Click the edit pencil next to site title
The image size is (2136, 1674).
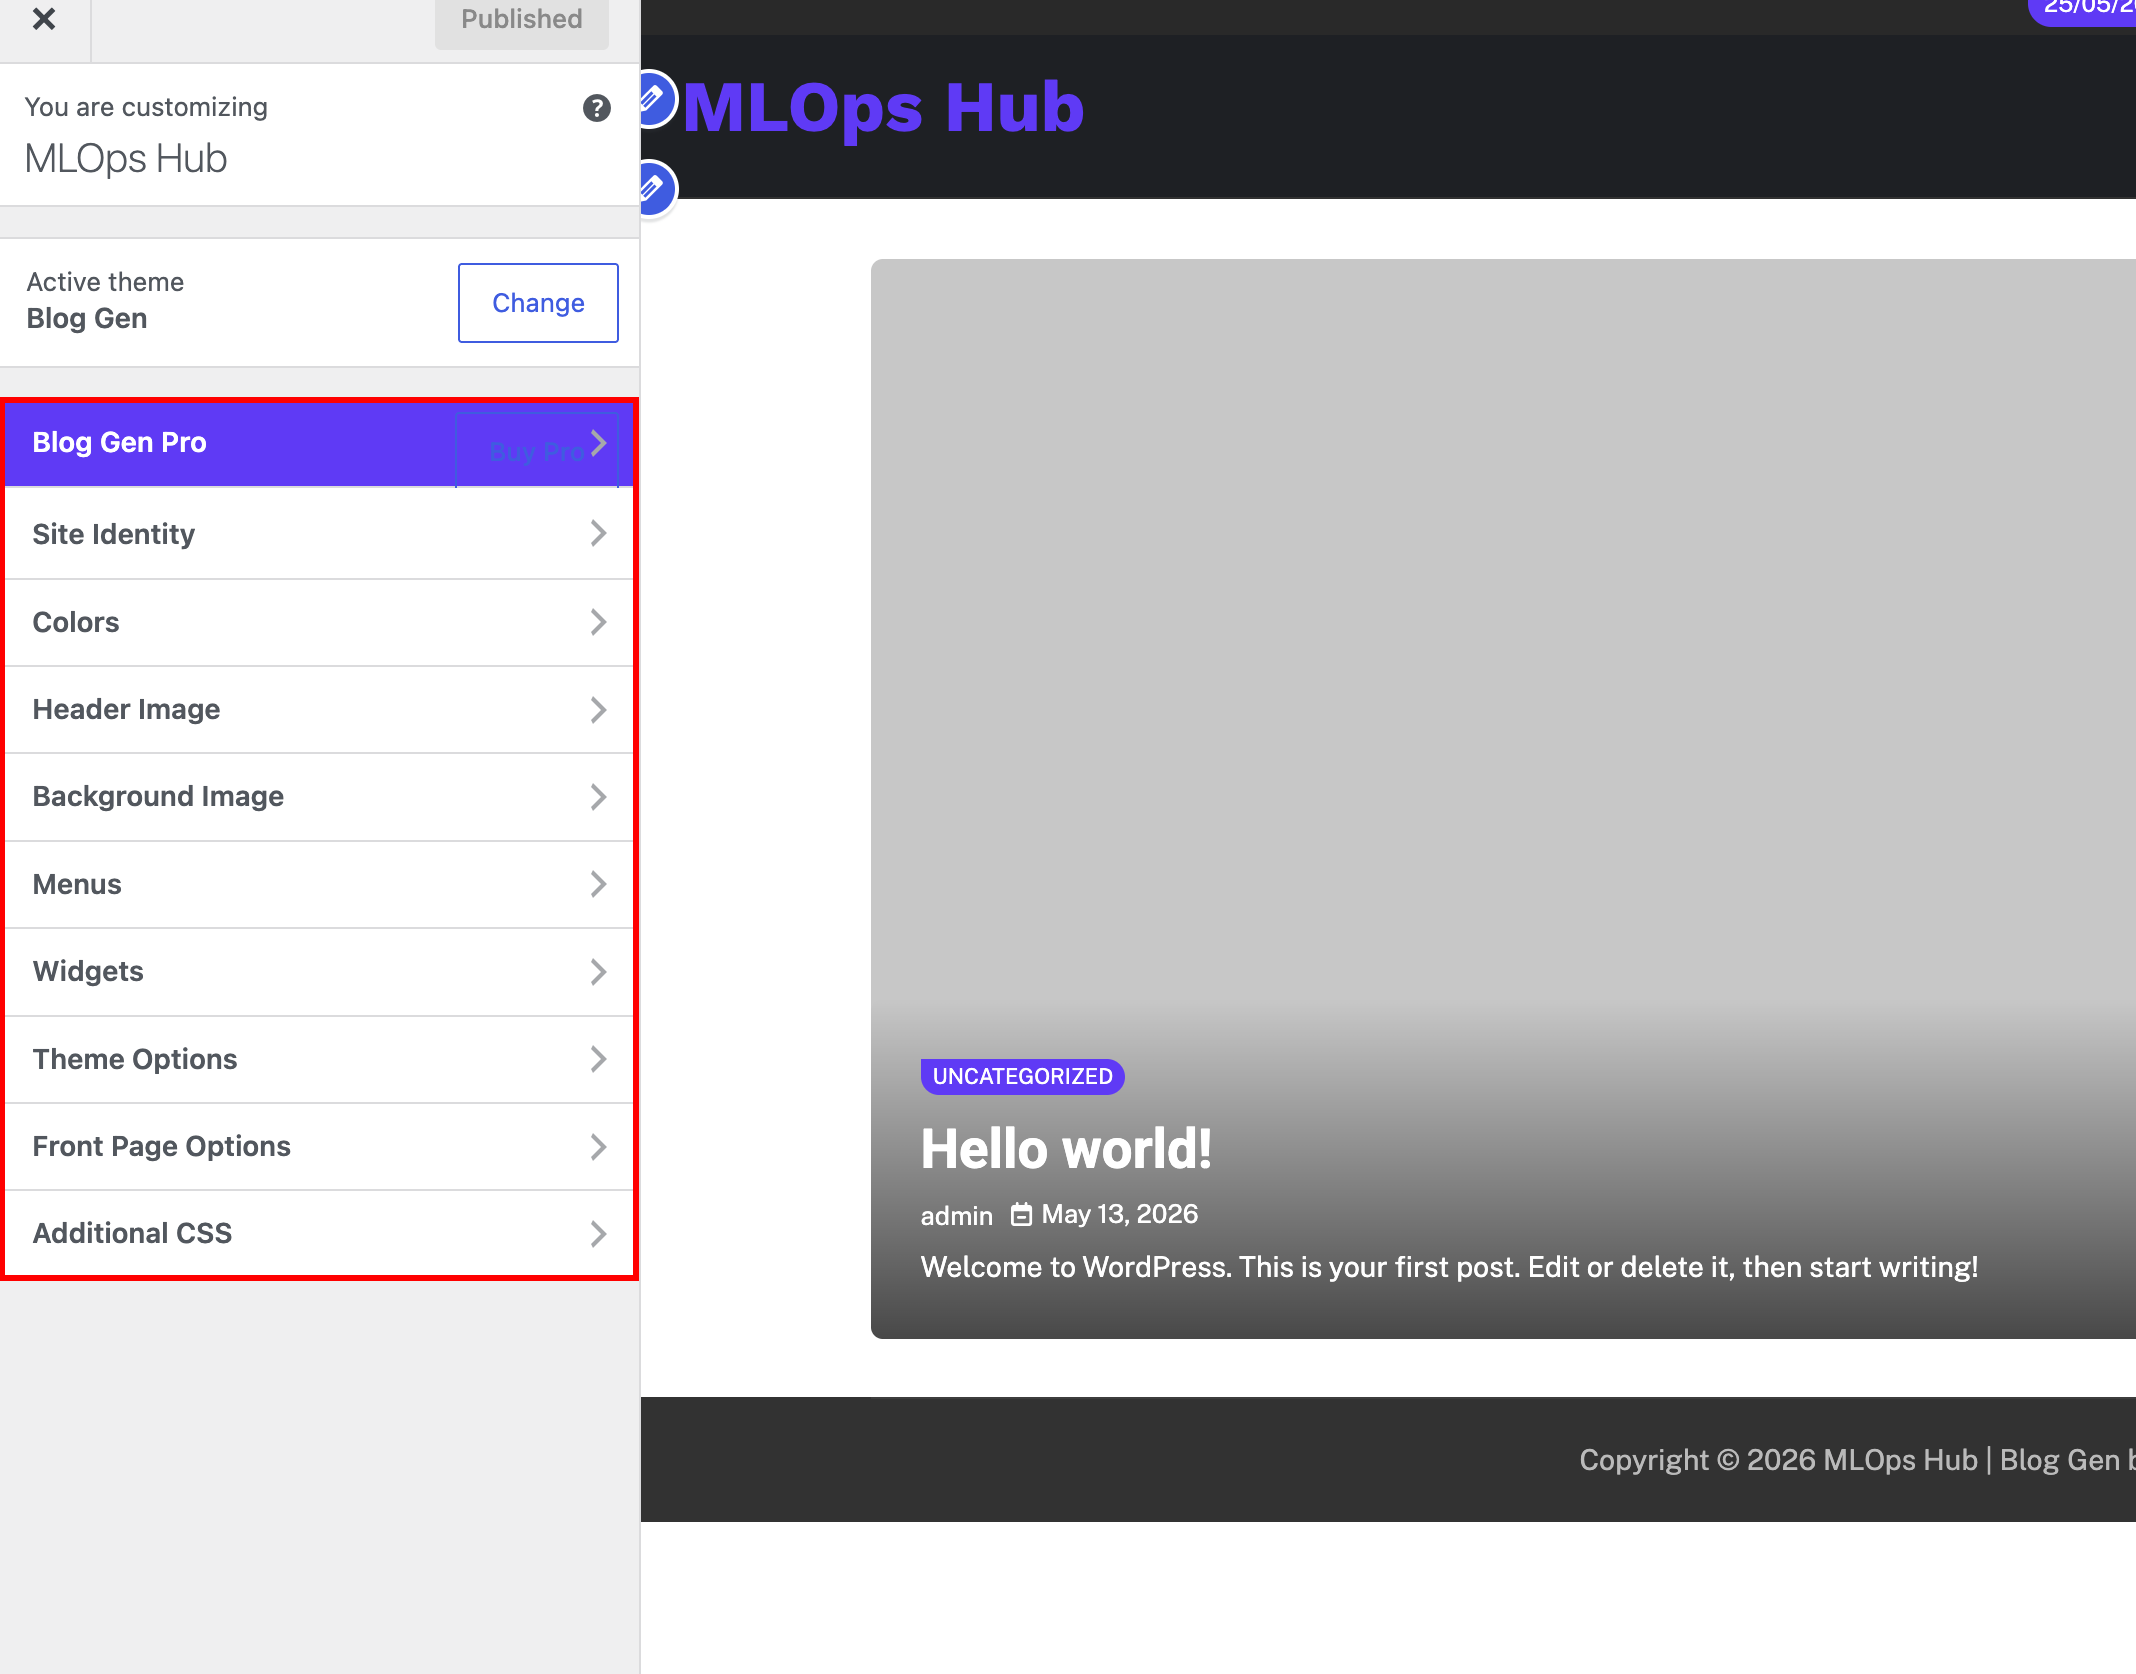(653, 99)
